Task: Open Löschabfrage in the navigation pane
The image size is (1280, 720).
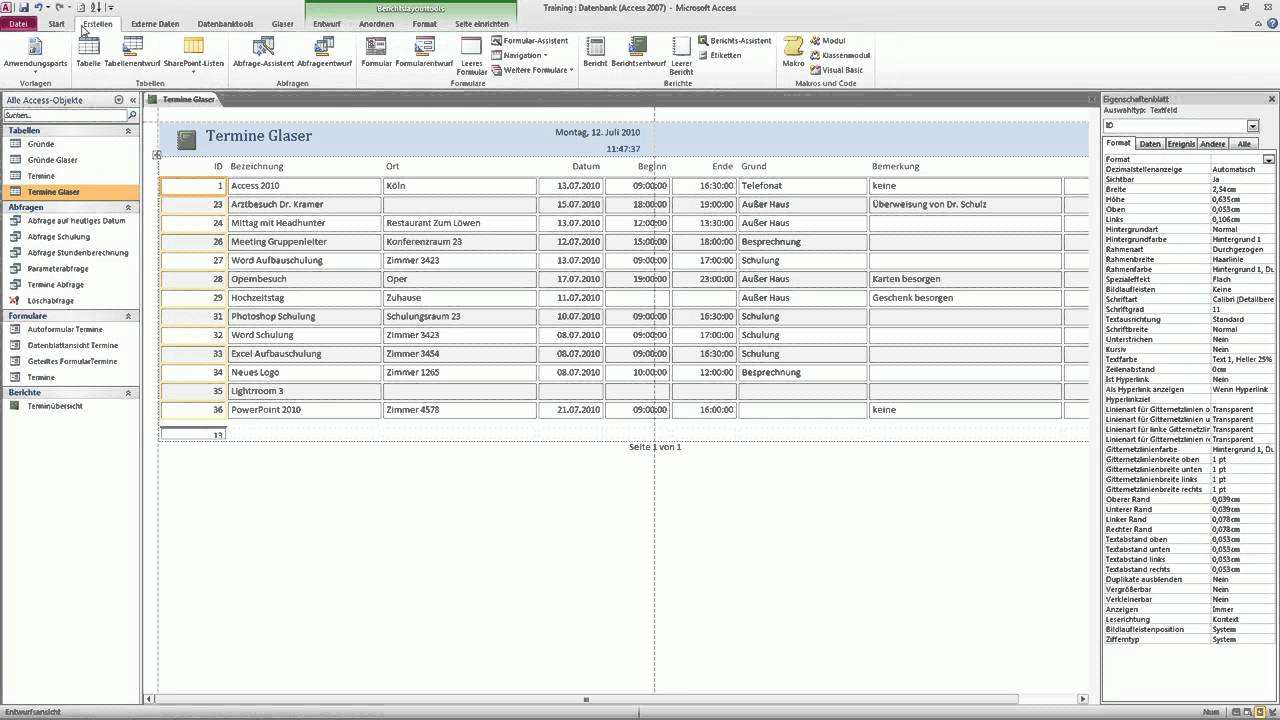Action: (x=50, y=301)
